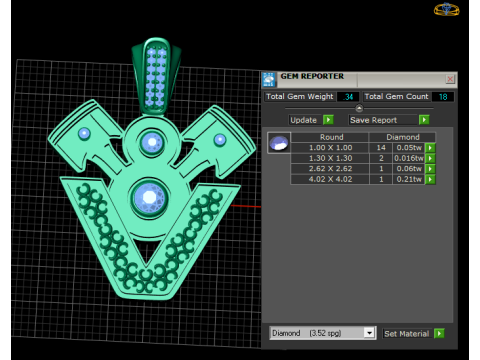Select the '4.02 X 4.02' size cell

tap(330, 180)
